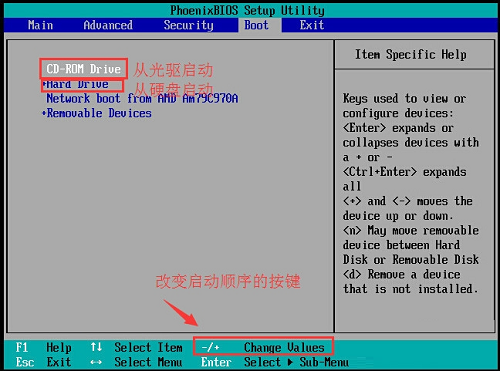
Task: Select CD-ROM Drive boot entry
Action: click(x=83, y=69)
